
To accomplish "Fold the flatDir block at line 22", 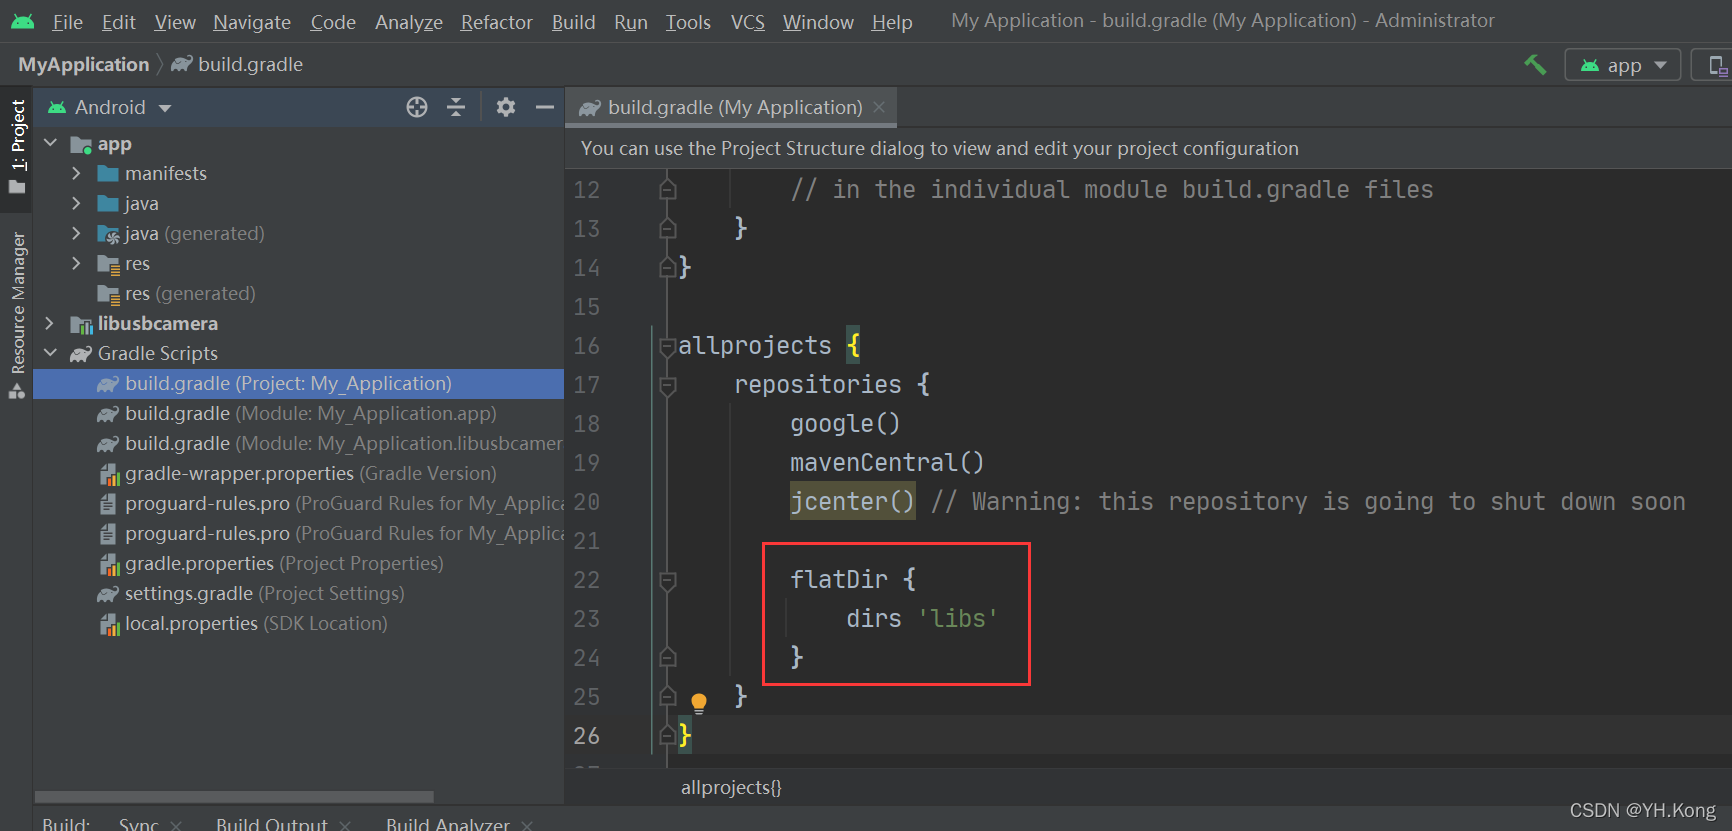I will click(668, 581).
